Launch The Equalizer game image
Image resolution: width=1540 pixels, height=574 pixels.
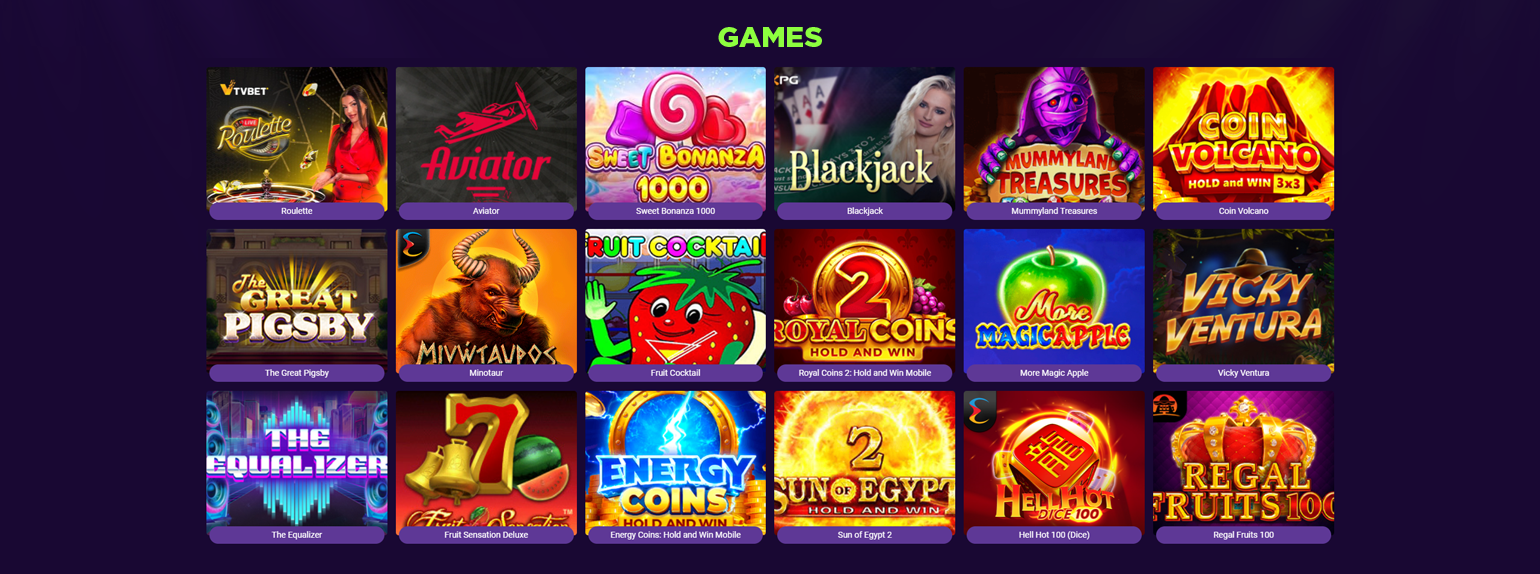297,459
